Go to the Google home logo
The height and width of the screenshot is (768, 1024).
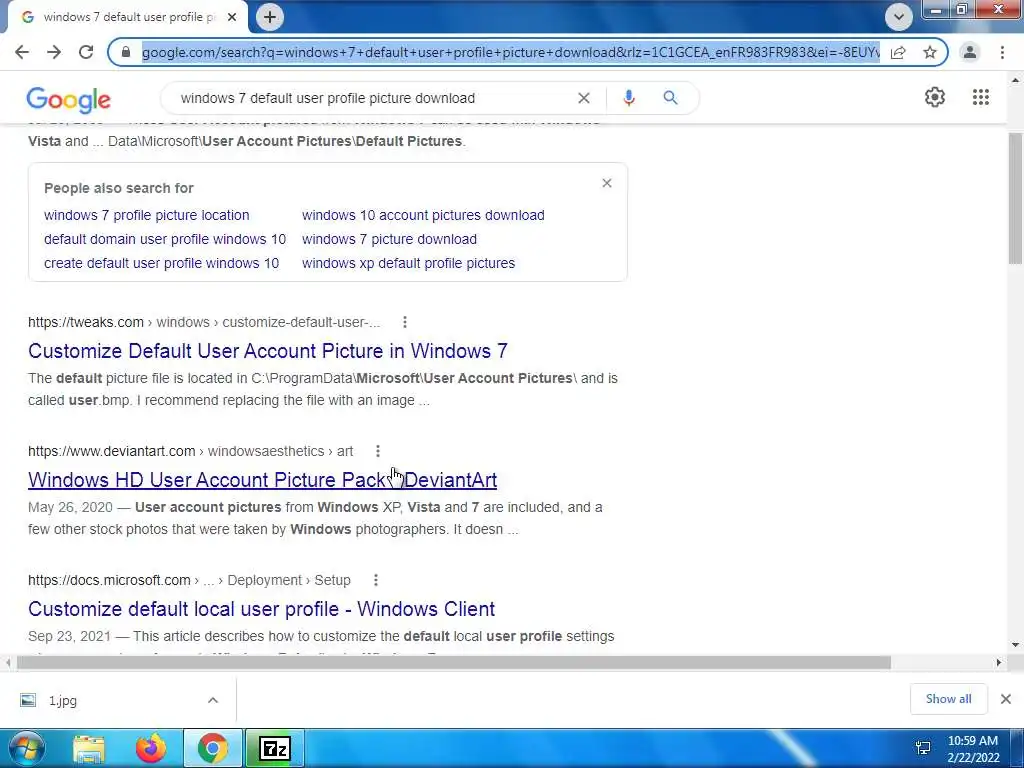(x=69, y=99)
